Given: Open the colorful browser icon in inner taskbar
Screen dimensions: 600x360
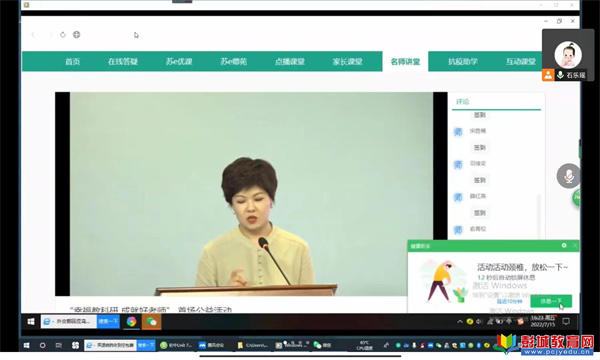Looking at the screenshot, I should [131, 322].
